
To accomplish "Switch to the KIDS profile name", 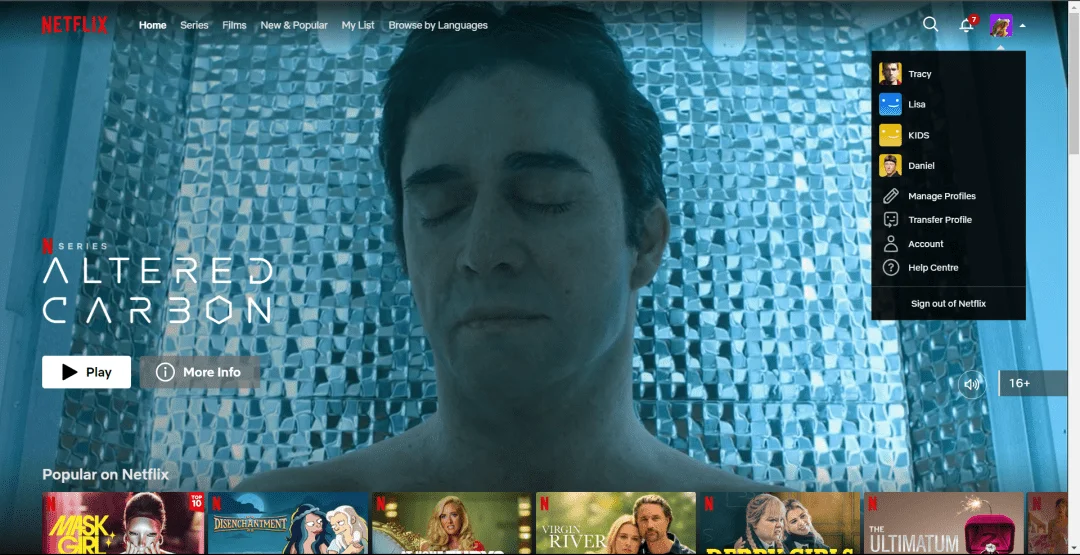I will coord(919,135).
